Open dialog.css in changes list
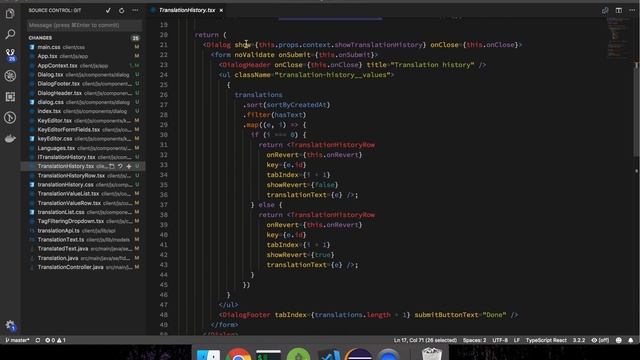The height and width of the screenshot is (360, 640). pos(84,102)
